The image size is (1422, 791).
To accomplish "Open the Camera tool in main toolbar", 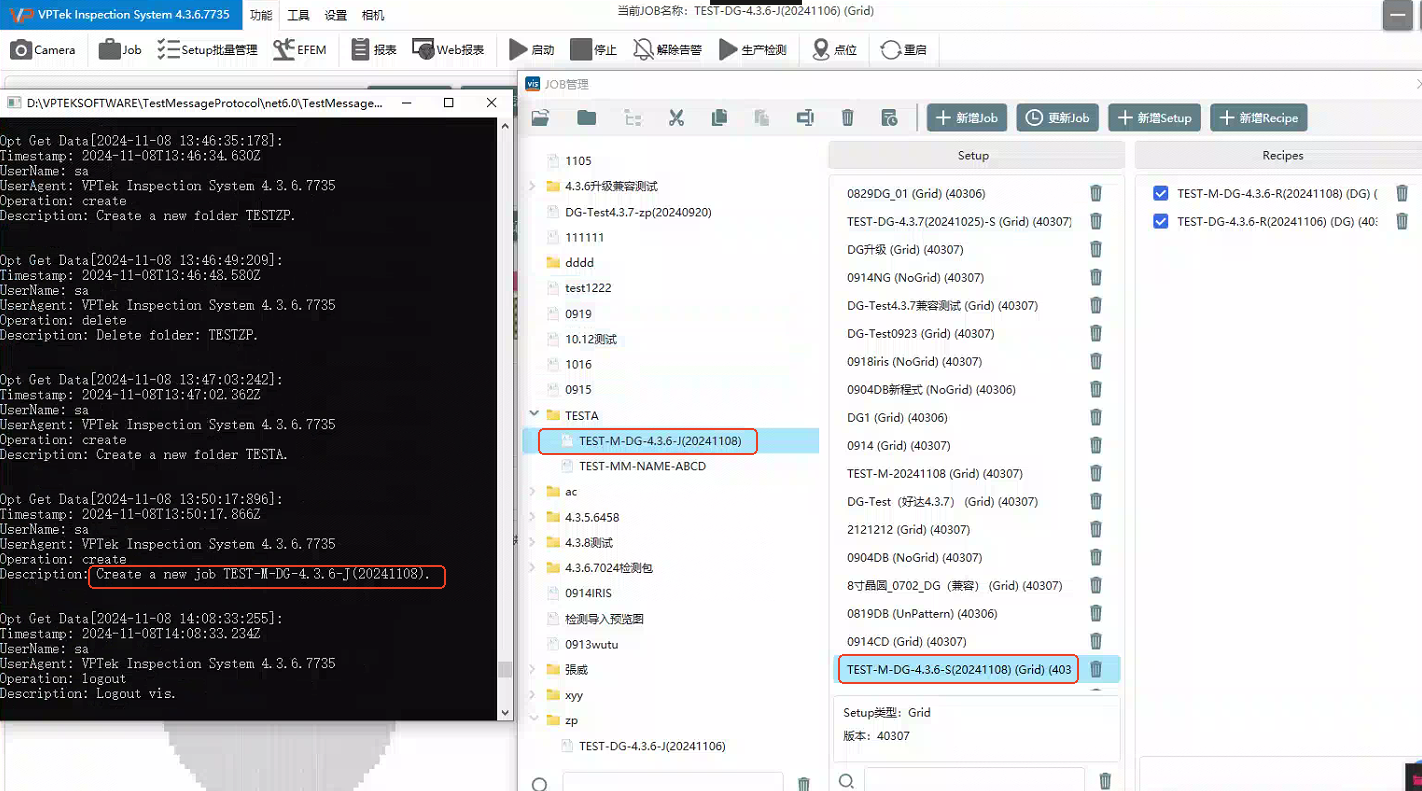I will (x=43, y=49).
